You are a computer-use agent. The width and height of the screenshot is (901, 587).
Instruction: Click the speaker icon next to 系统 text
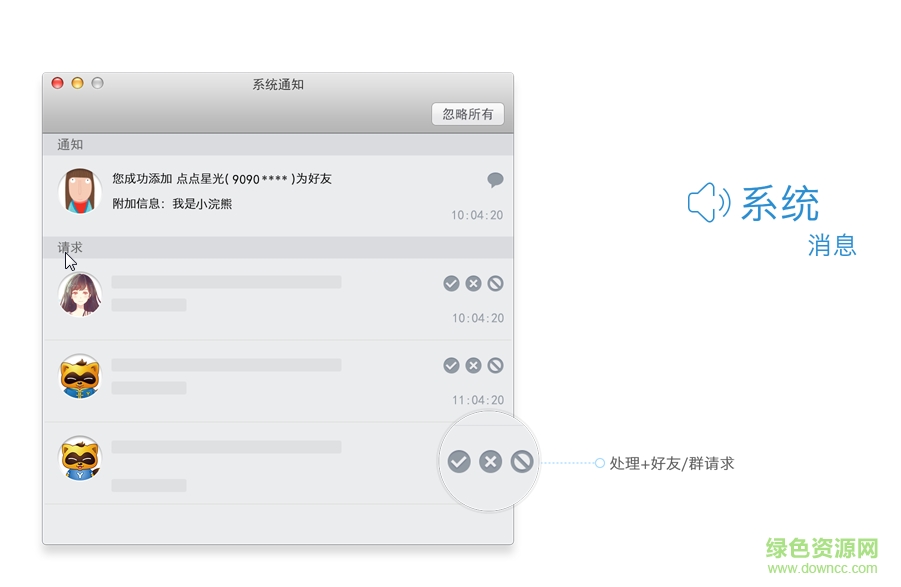click(707, 203)
